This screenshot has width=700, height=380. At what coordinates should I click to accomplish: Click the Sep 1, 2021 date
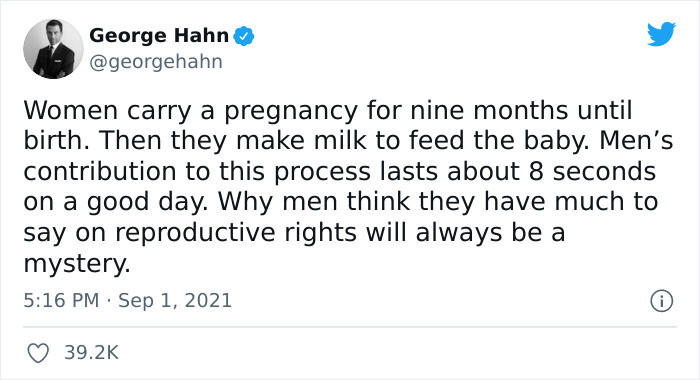click(x=175, y=300)
